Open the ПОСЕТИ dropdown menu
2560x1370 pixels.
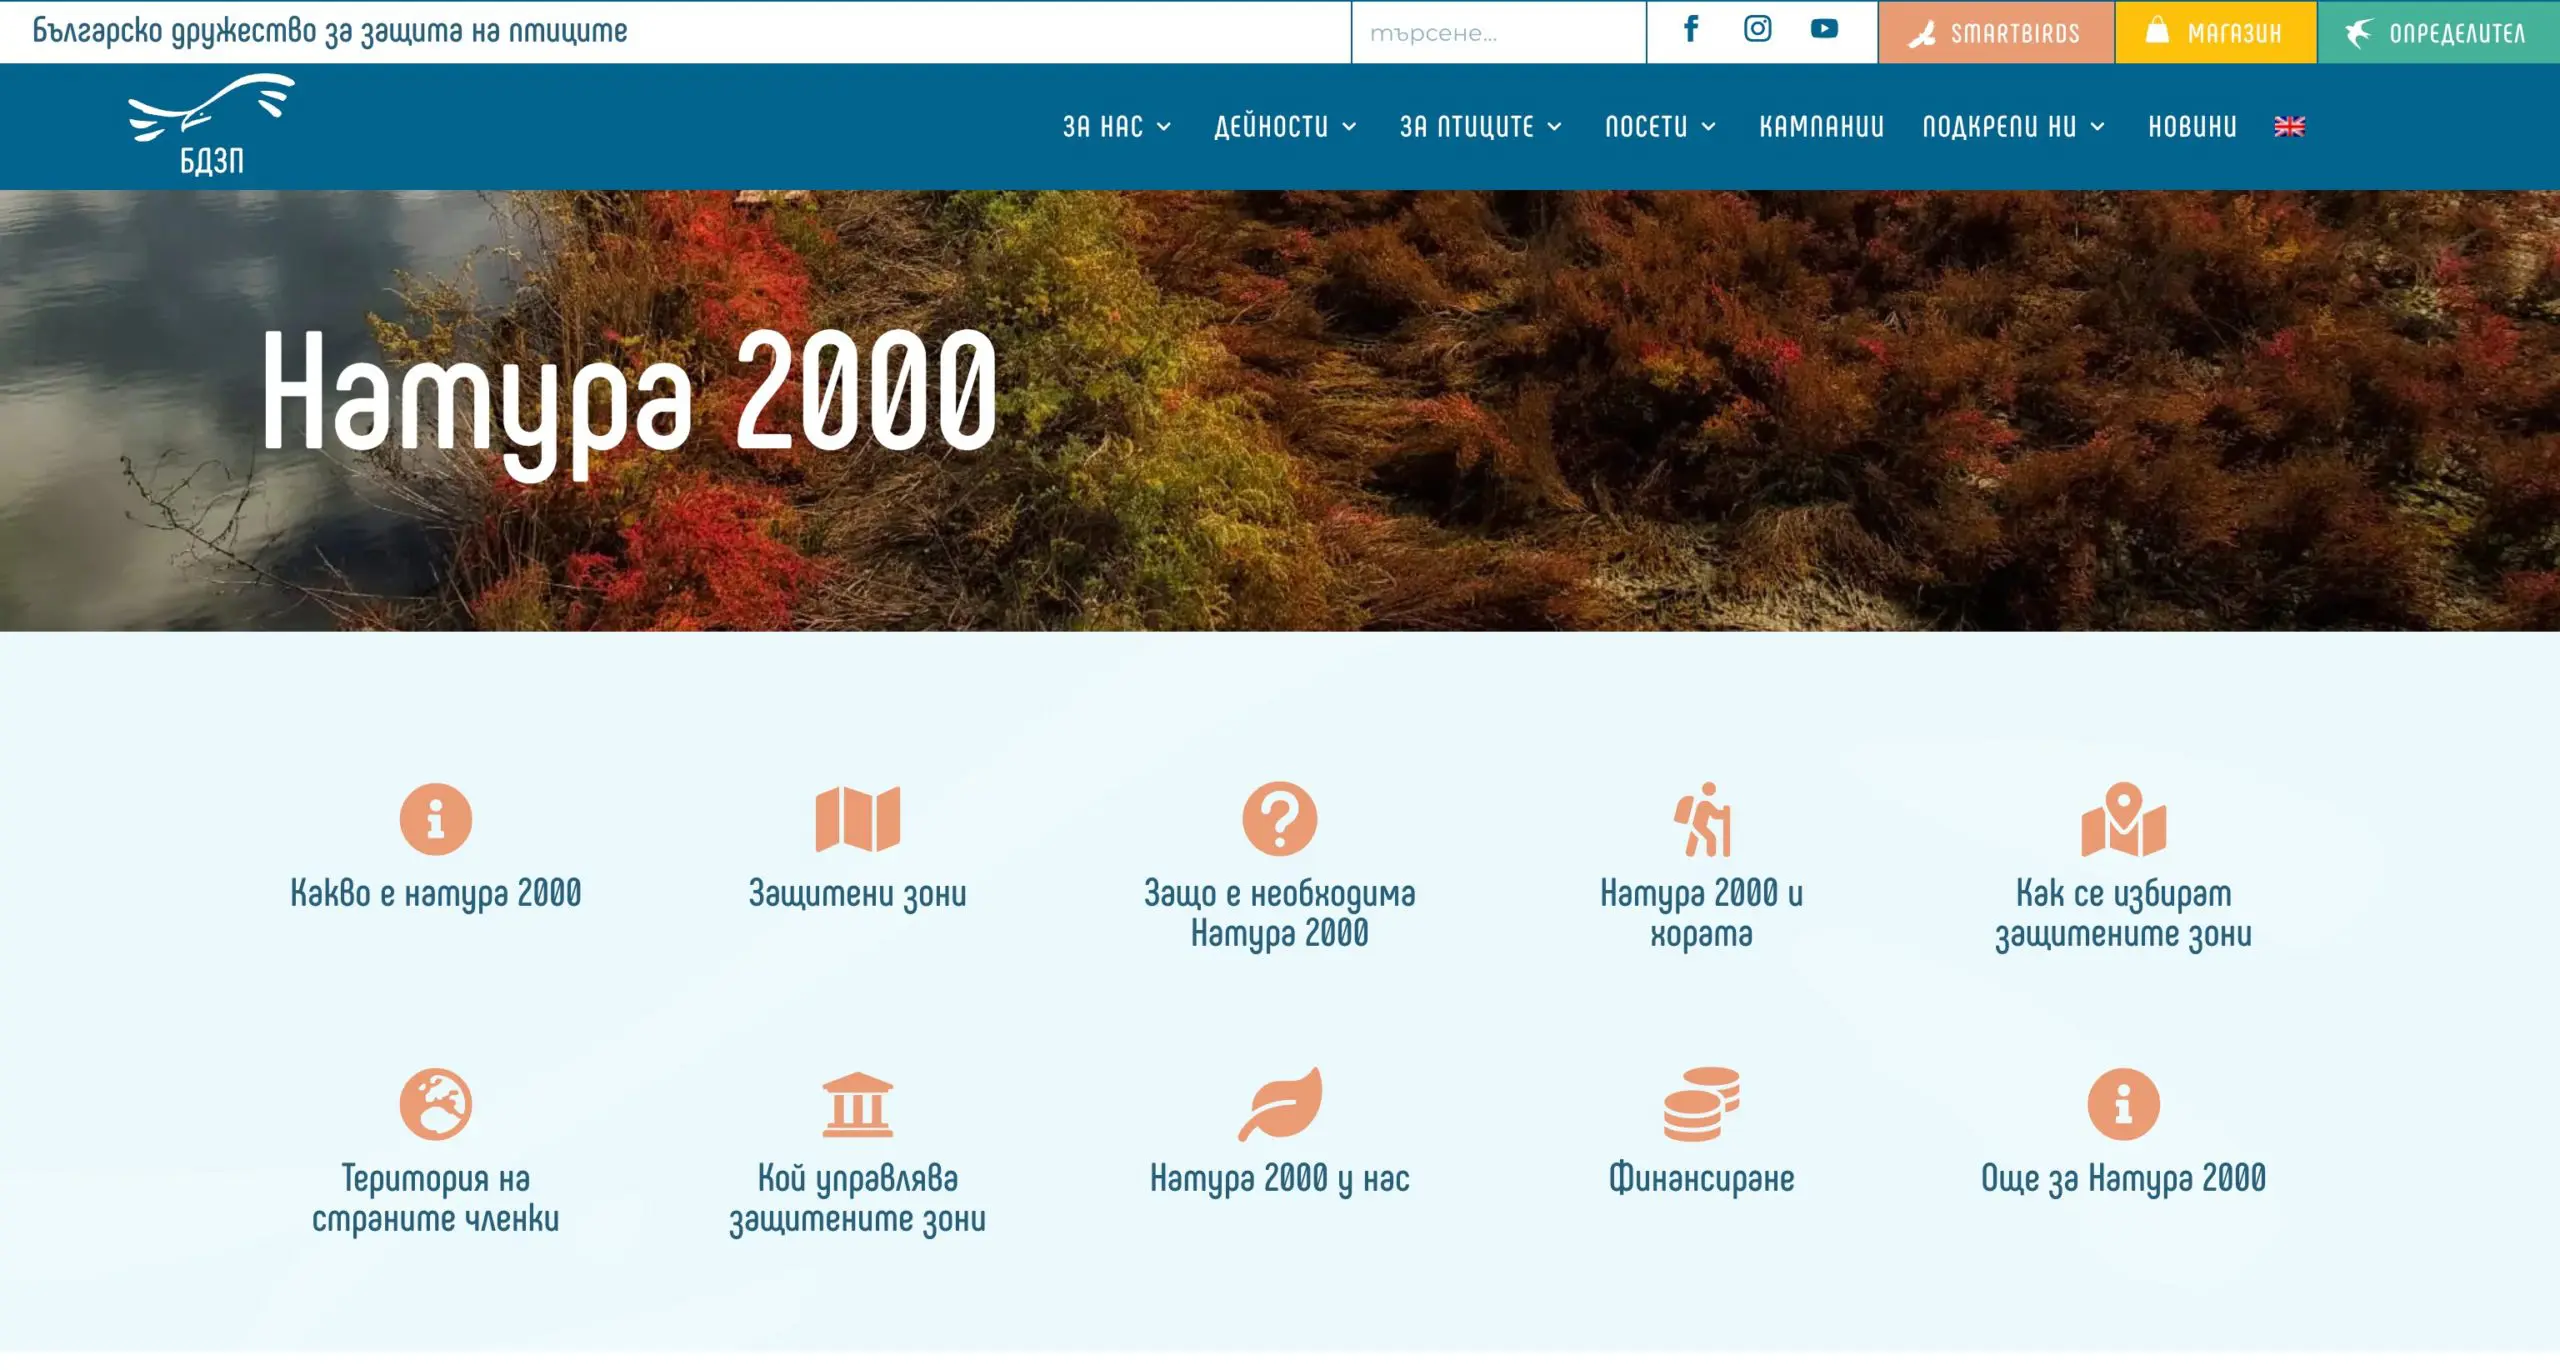1660,127
